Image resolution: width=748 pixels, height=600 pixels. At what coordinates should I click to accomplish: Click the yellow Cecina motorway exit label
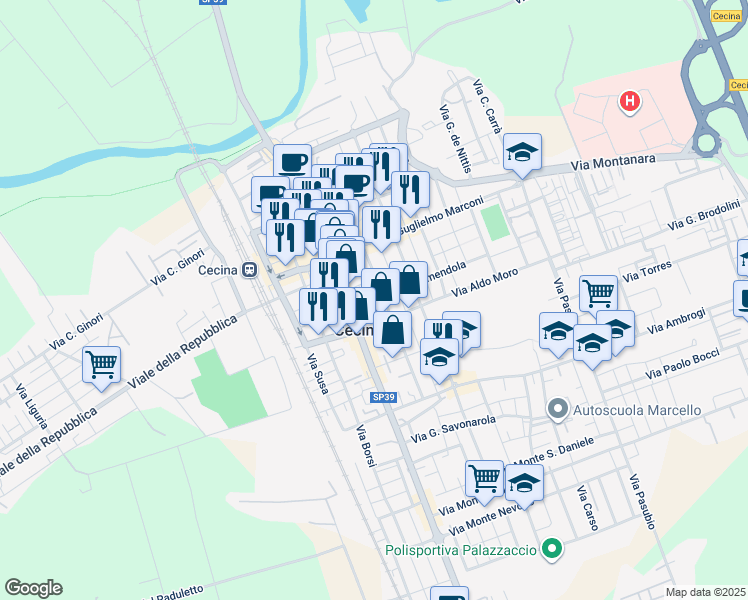(x=726, y=16)
